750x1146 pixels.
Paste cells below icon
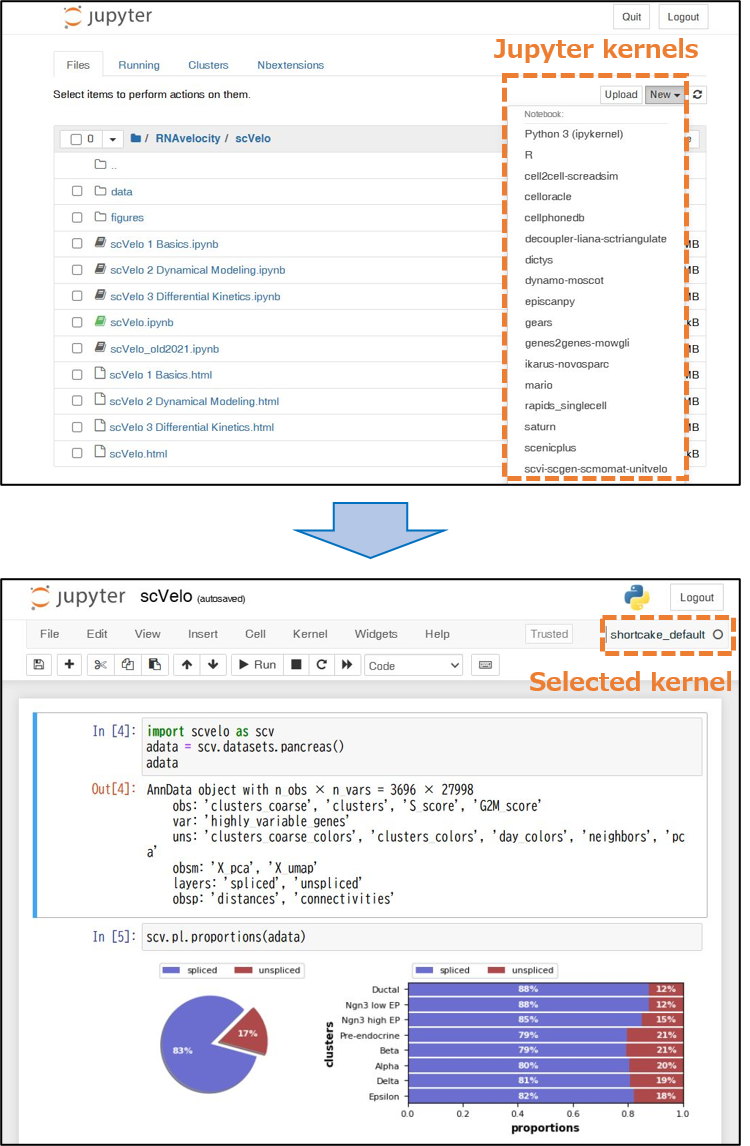pos(155,664)
